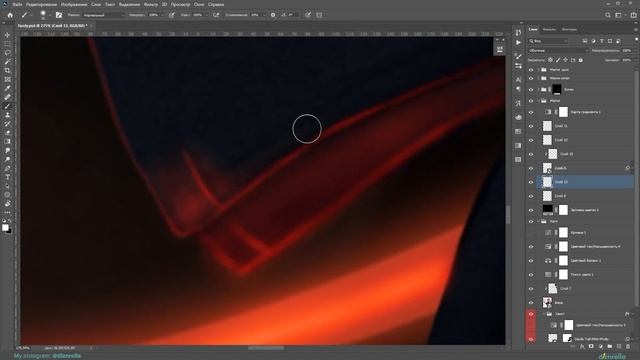Viewport: 640px width, 360px height.
Task: Select the Eyedropper tool
Action: coord(7,88)
